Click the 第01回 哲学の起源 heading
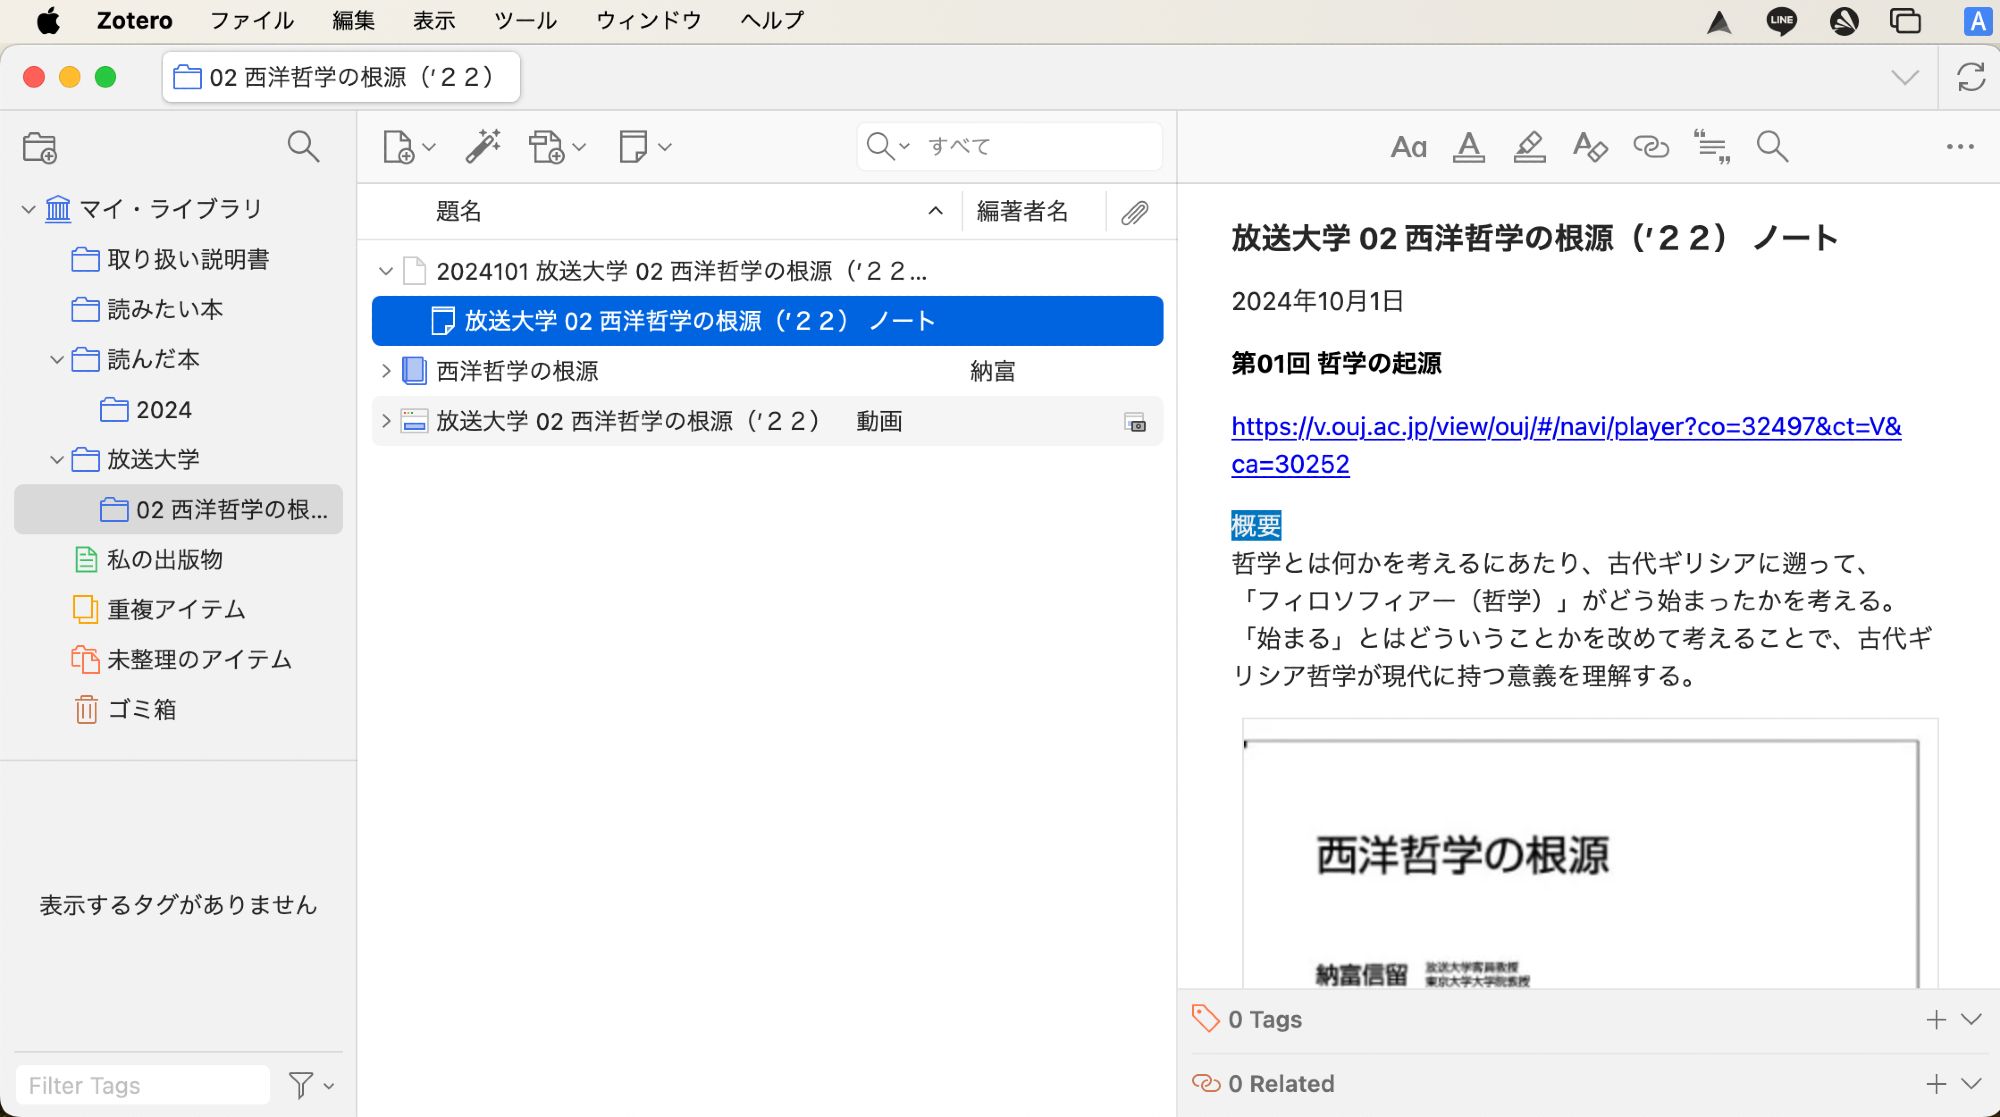 (x=1336, y=363)
